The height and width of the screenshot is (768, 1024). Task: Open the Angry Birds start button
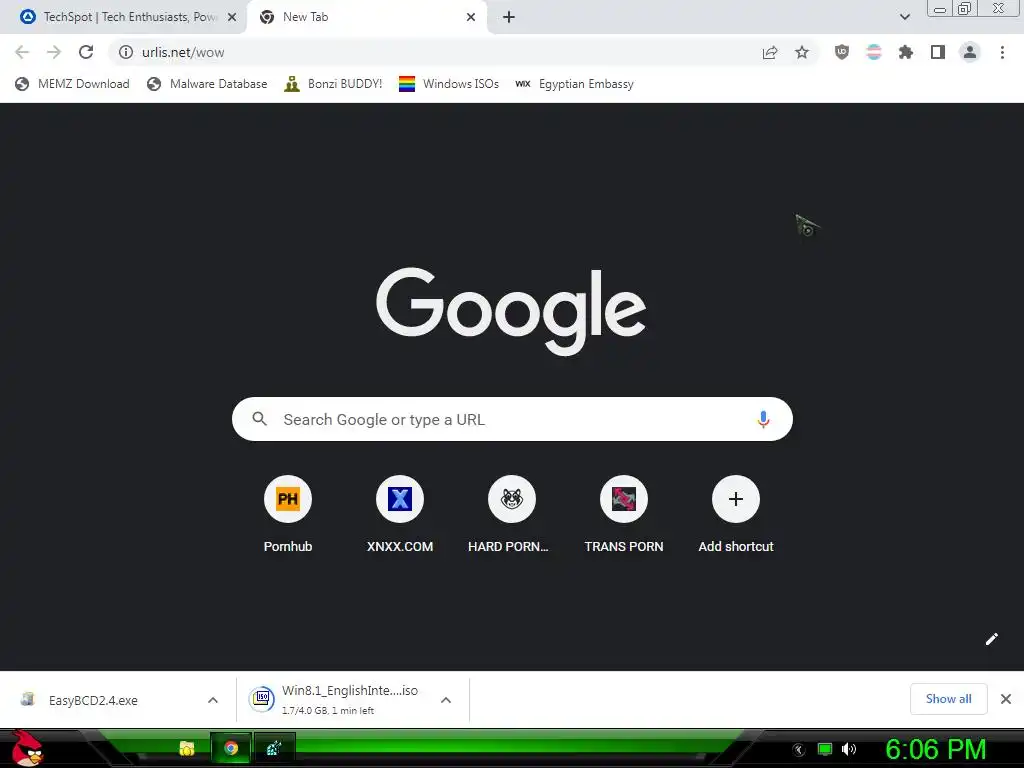27,748
